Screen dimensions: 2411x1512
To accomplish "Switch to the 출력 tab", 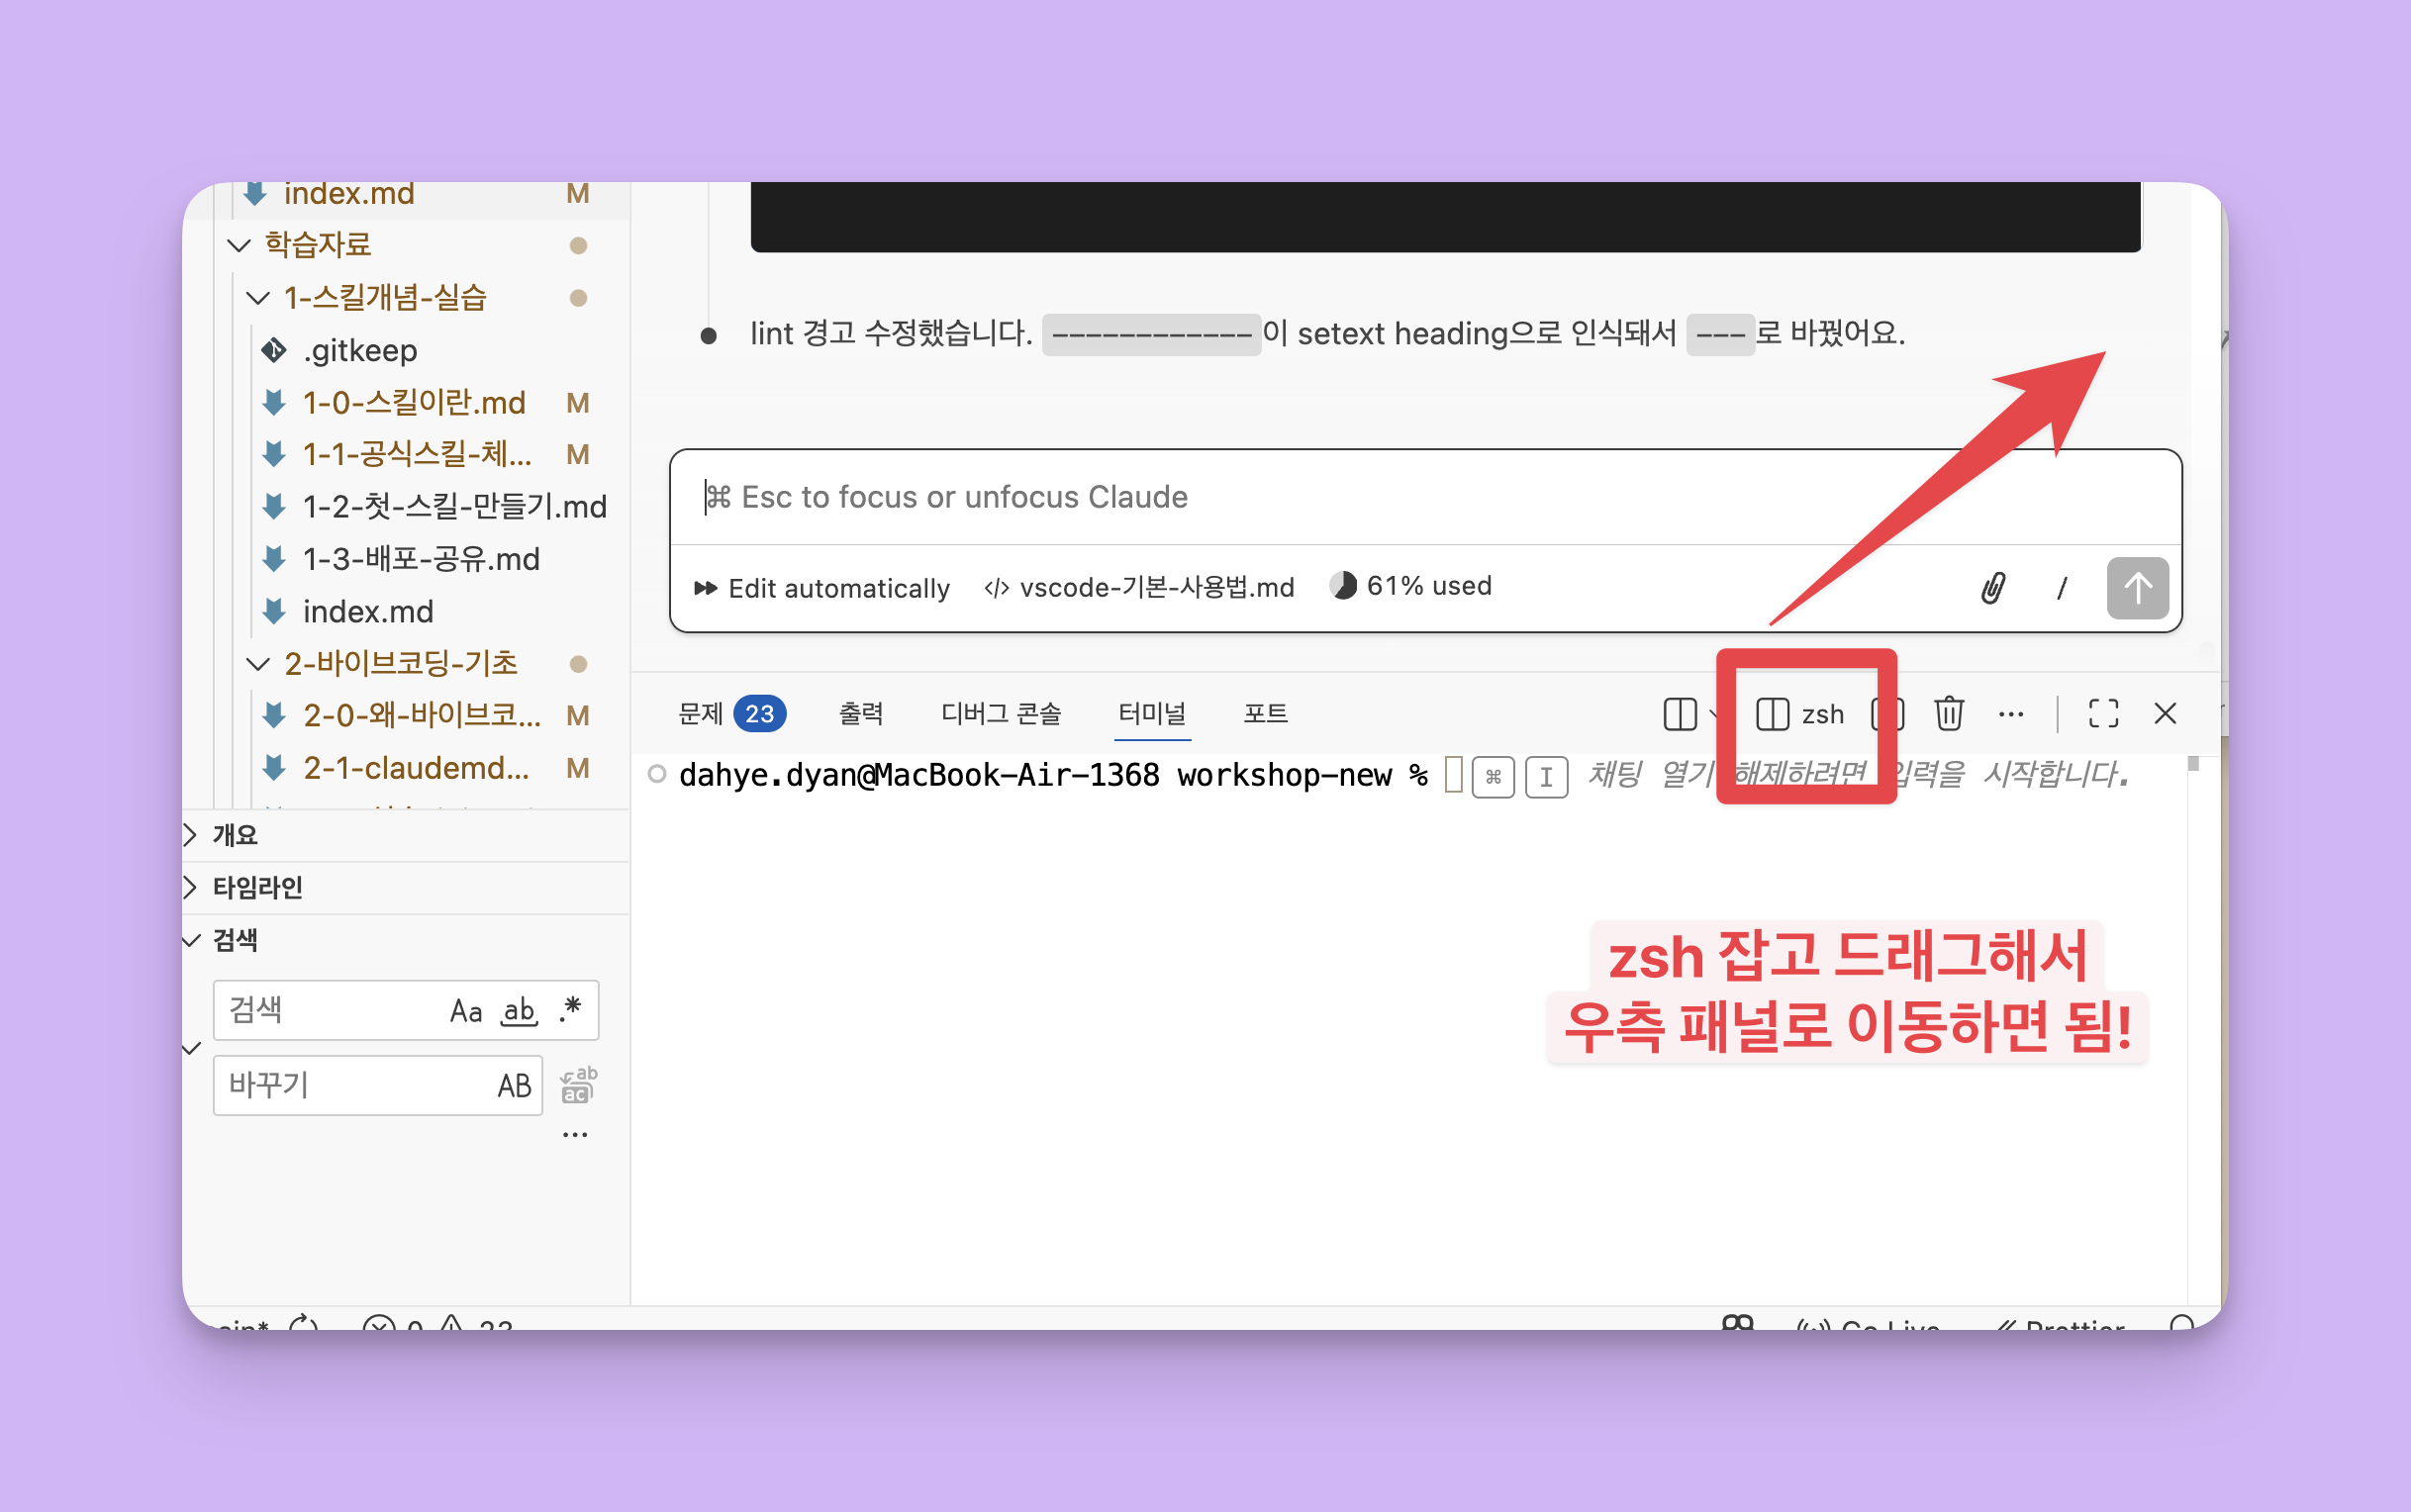I will pos(860,714).
